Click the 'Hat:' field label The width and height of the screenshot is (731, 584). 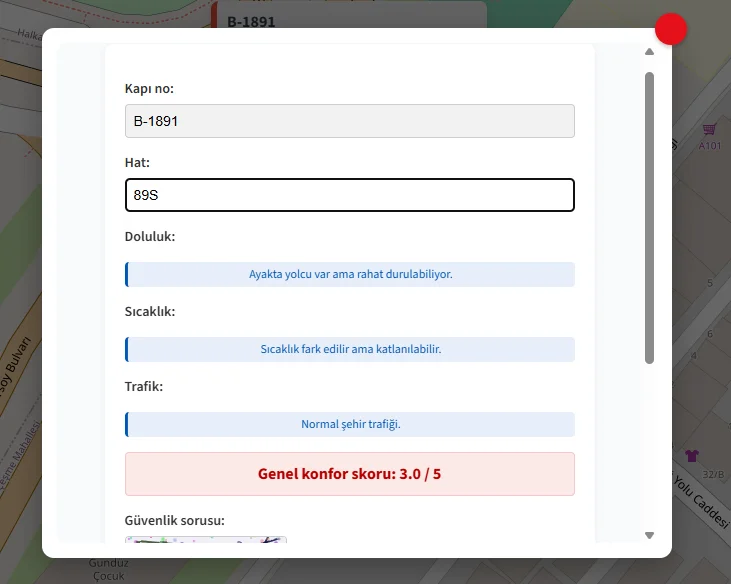tap(138, 162)
